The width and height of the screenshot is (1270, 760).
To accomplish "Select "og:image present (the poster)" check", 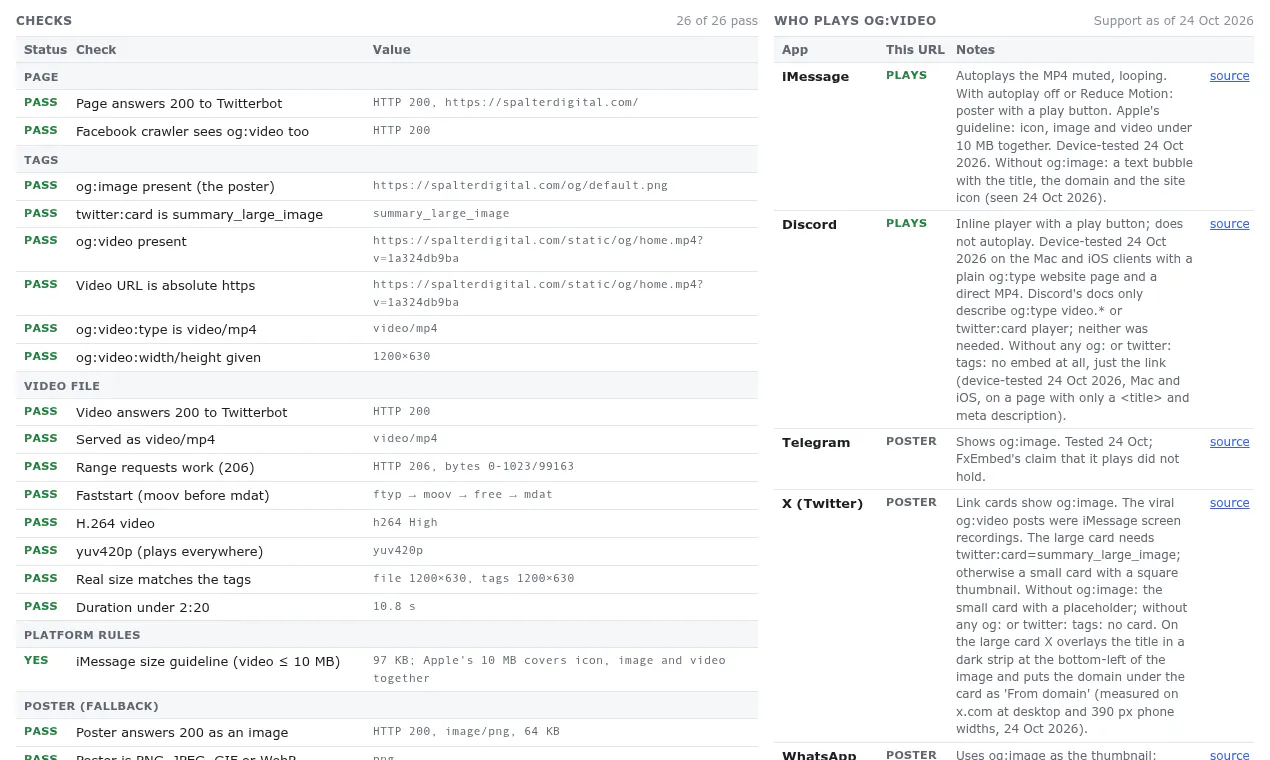I will pos(175,187).
